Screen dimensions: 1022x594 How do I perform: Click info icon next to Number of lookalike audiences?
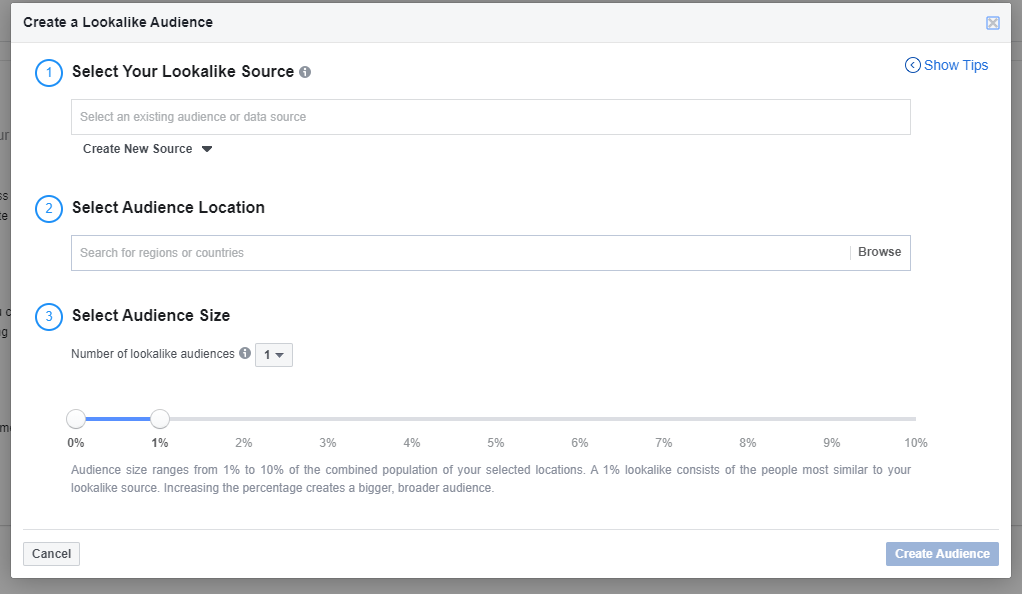(245, 353)
